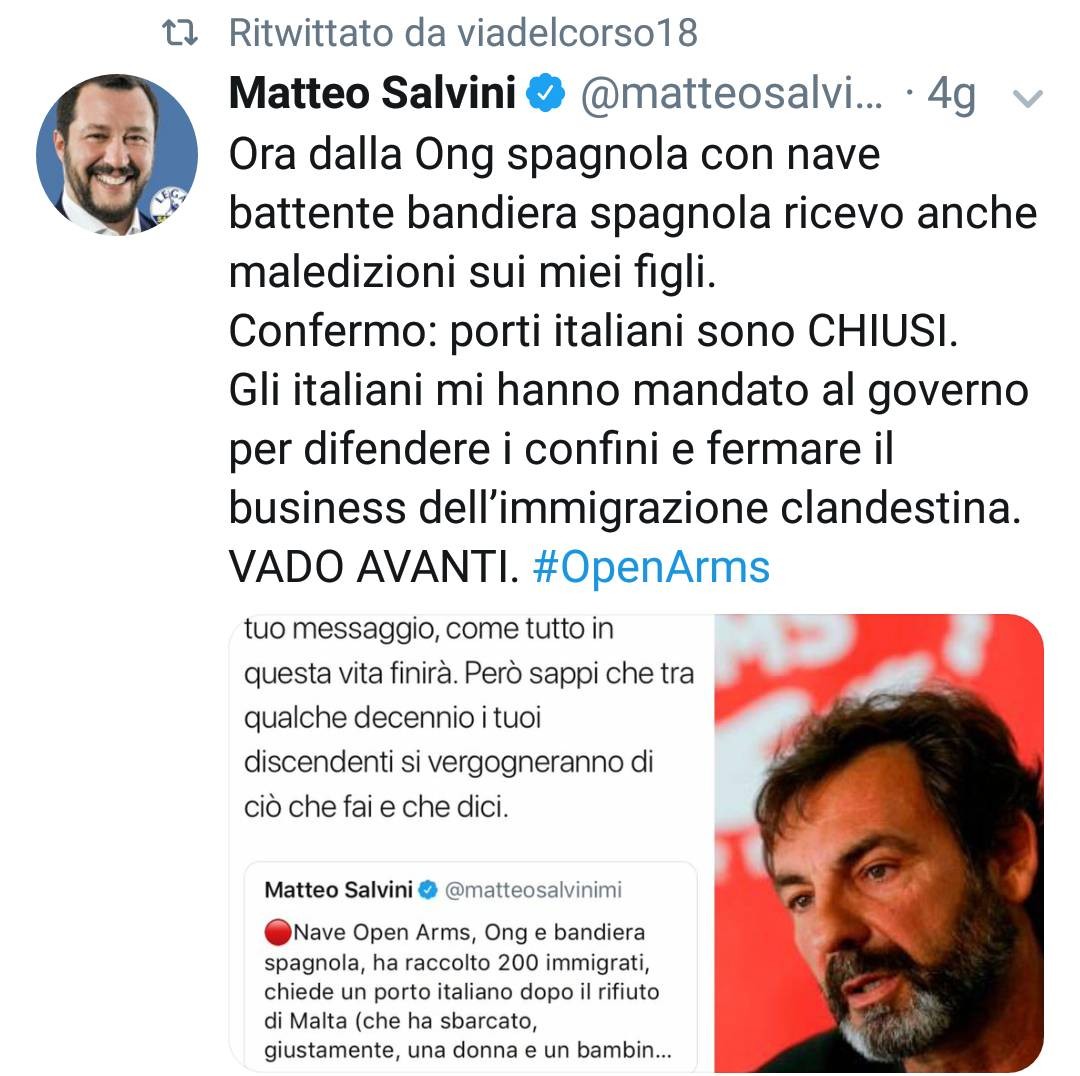The height and width of the screenshot is (1076, 1080).
Task: Expand the tweet options chevron
Action: (x=1028, y=98)
